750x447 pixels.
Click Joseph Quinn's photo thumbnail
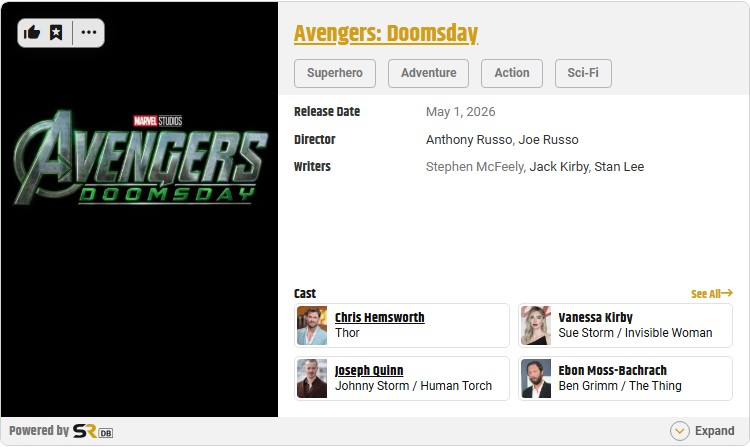coord(312,379)
